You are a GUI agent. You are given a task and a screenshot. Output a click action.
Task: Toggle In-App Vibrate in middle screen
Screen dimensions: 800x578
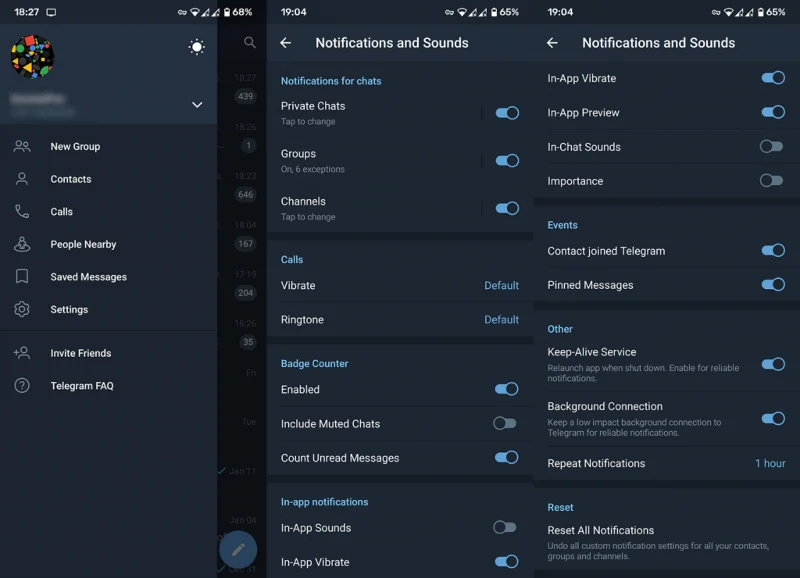coord(507,562)
